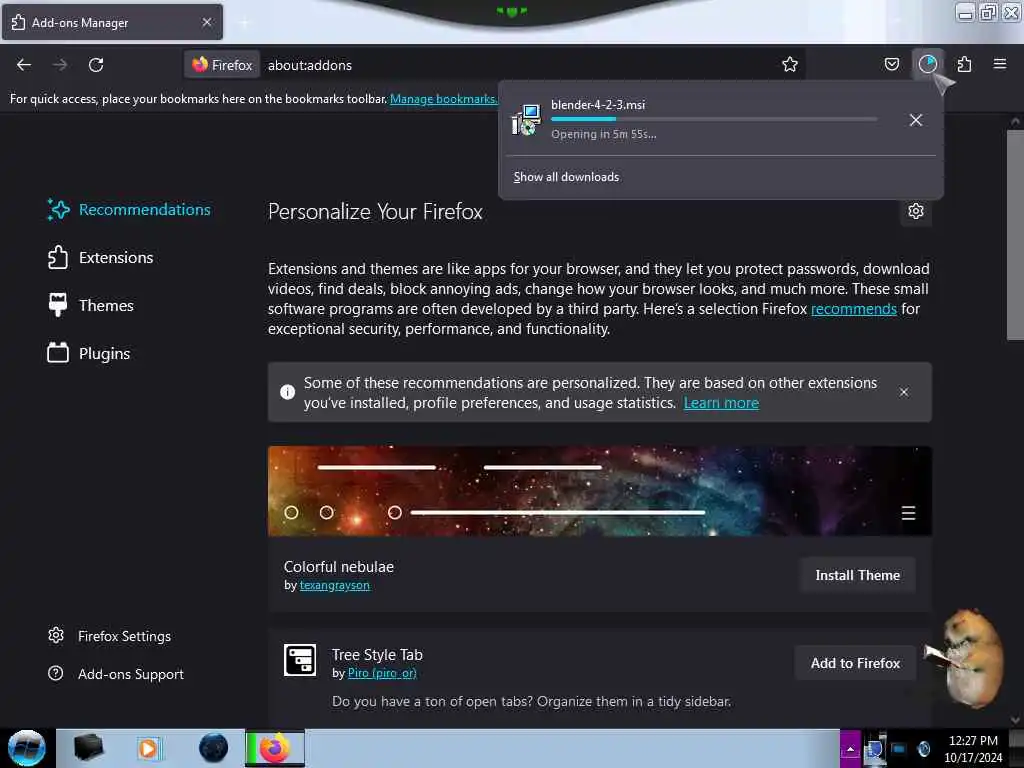Viewport: 1024px width, 768px height.
Task: Install the Colorful nebulae theme
Action: click(x=857, y=575)
